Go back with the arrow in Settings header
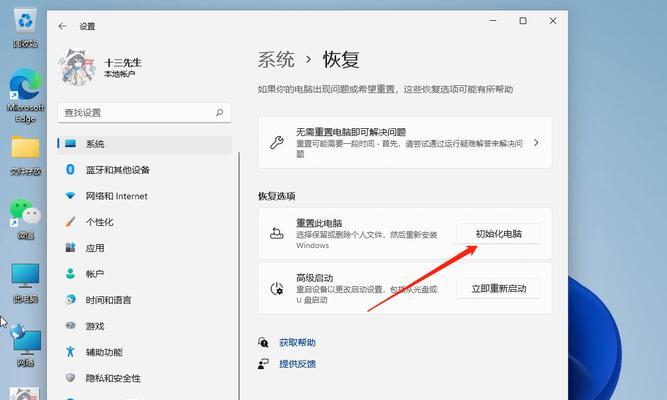Screen dimensions: 667x400 coord(62,26)
